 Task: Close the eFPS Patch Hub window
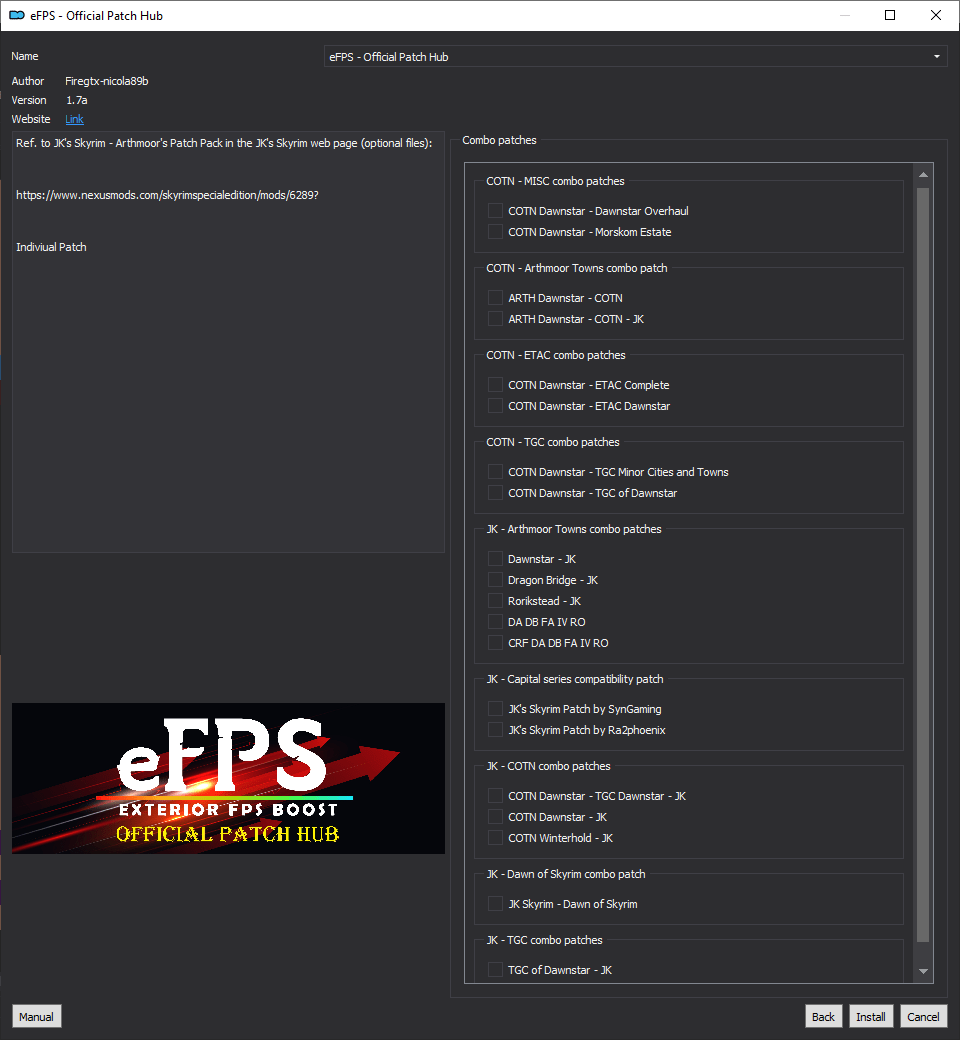[x=936, y=15]
